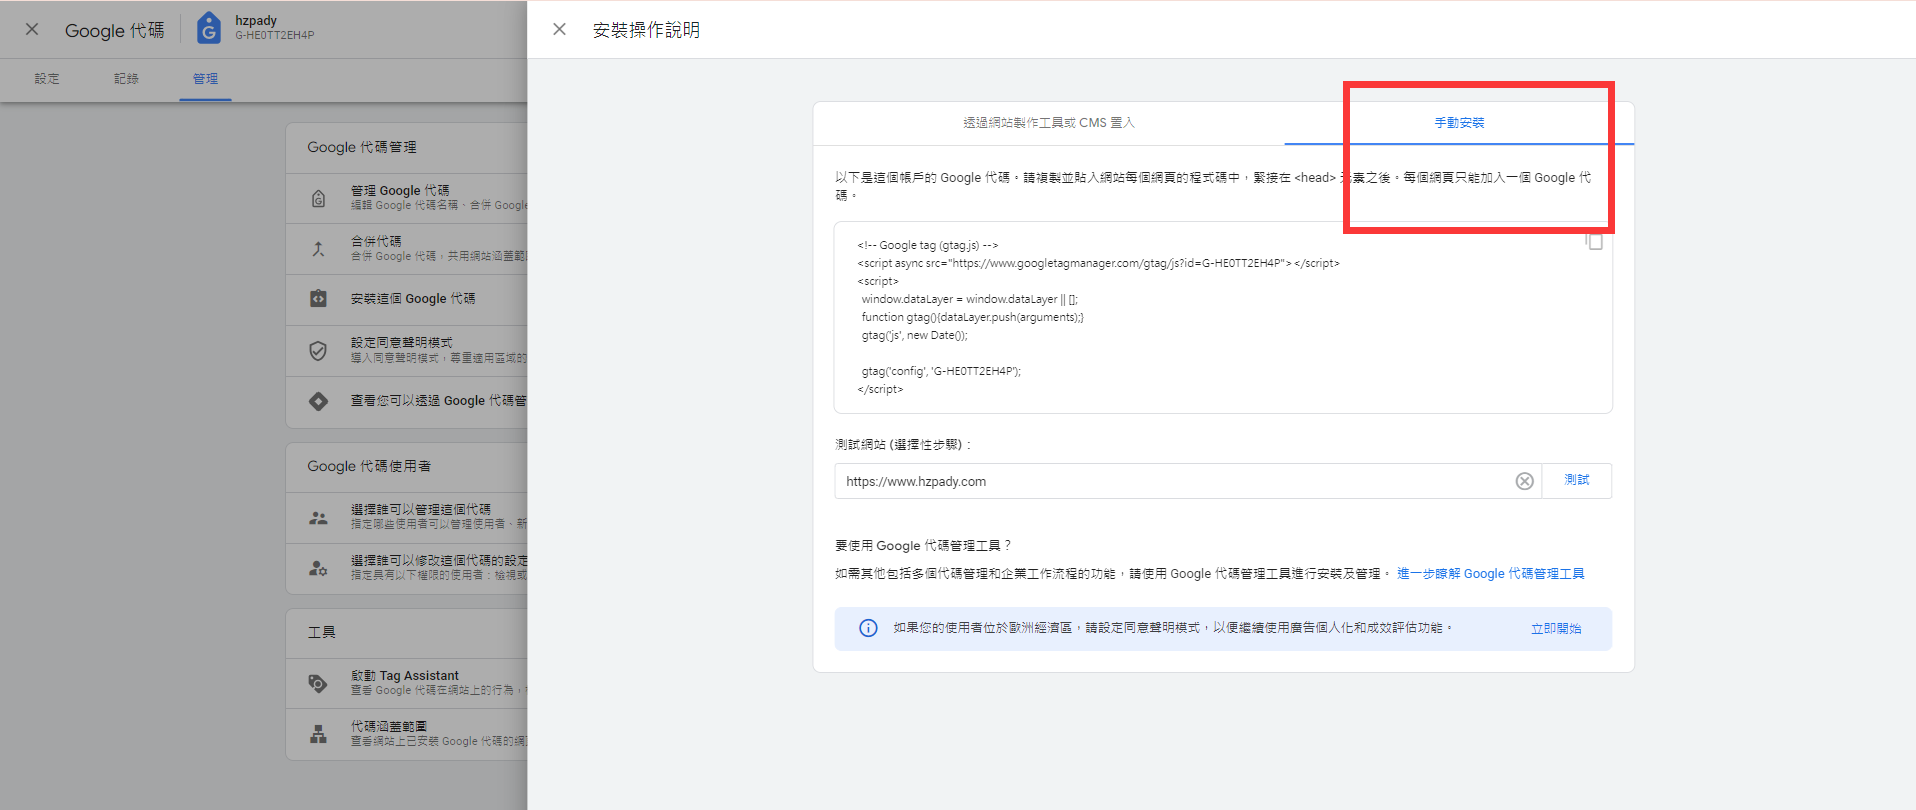This screenshot has height=810, width=1916.
Task: Clear the test website URL field
Action: click(x=1524, y=481)
